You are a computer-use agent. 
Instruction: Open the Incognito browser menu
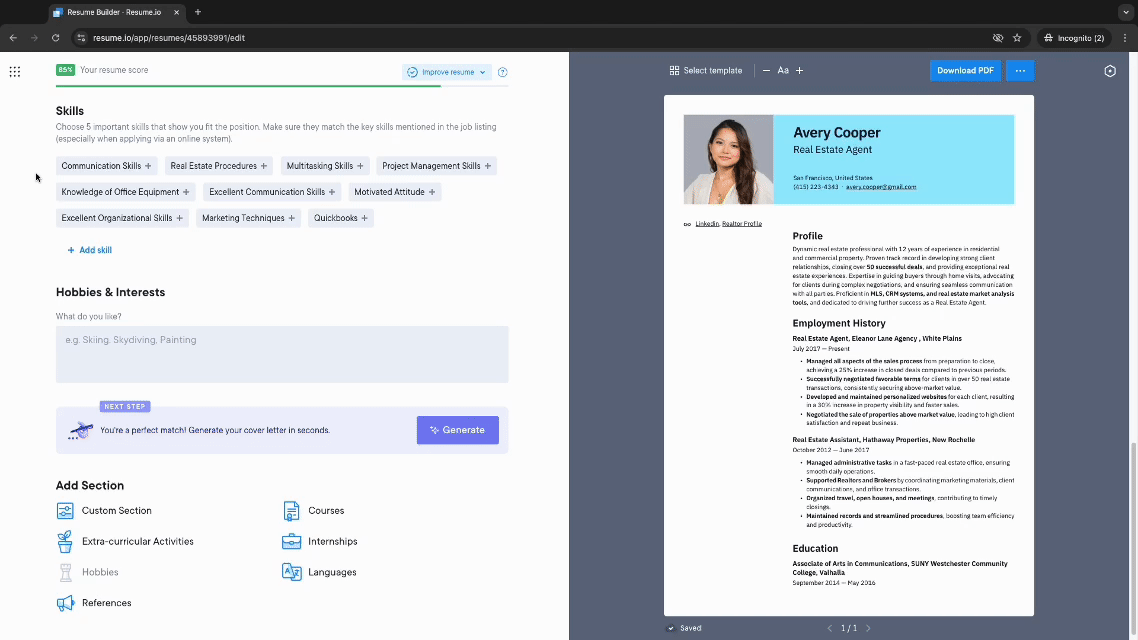click(x=1074, y=37)
